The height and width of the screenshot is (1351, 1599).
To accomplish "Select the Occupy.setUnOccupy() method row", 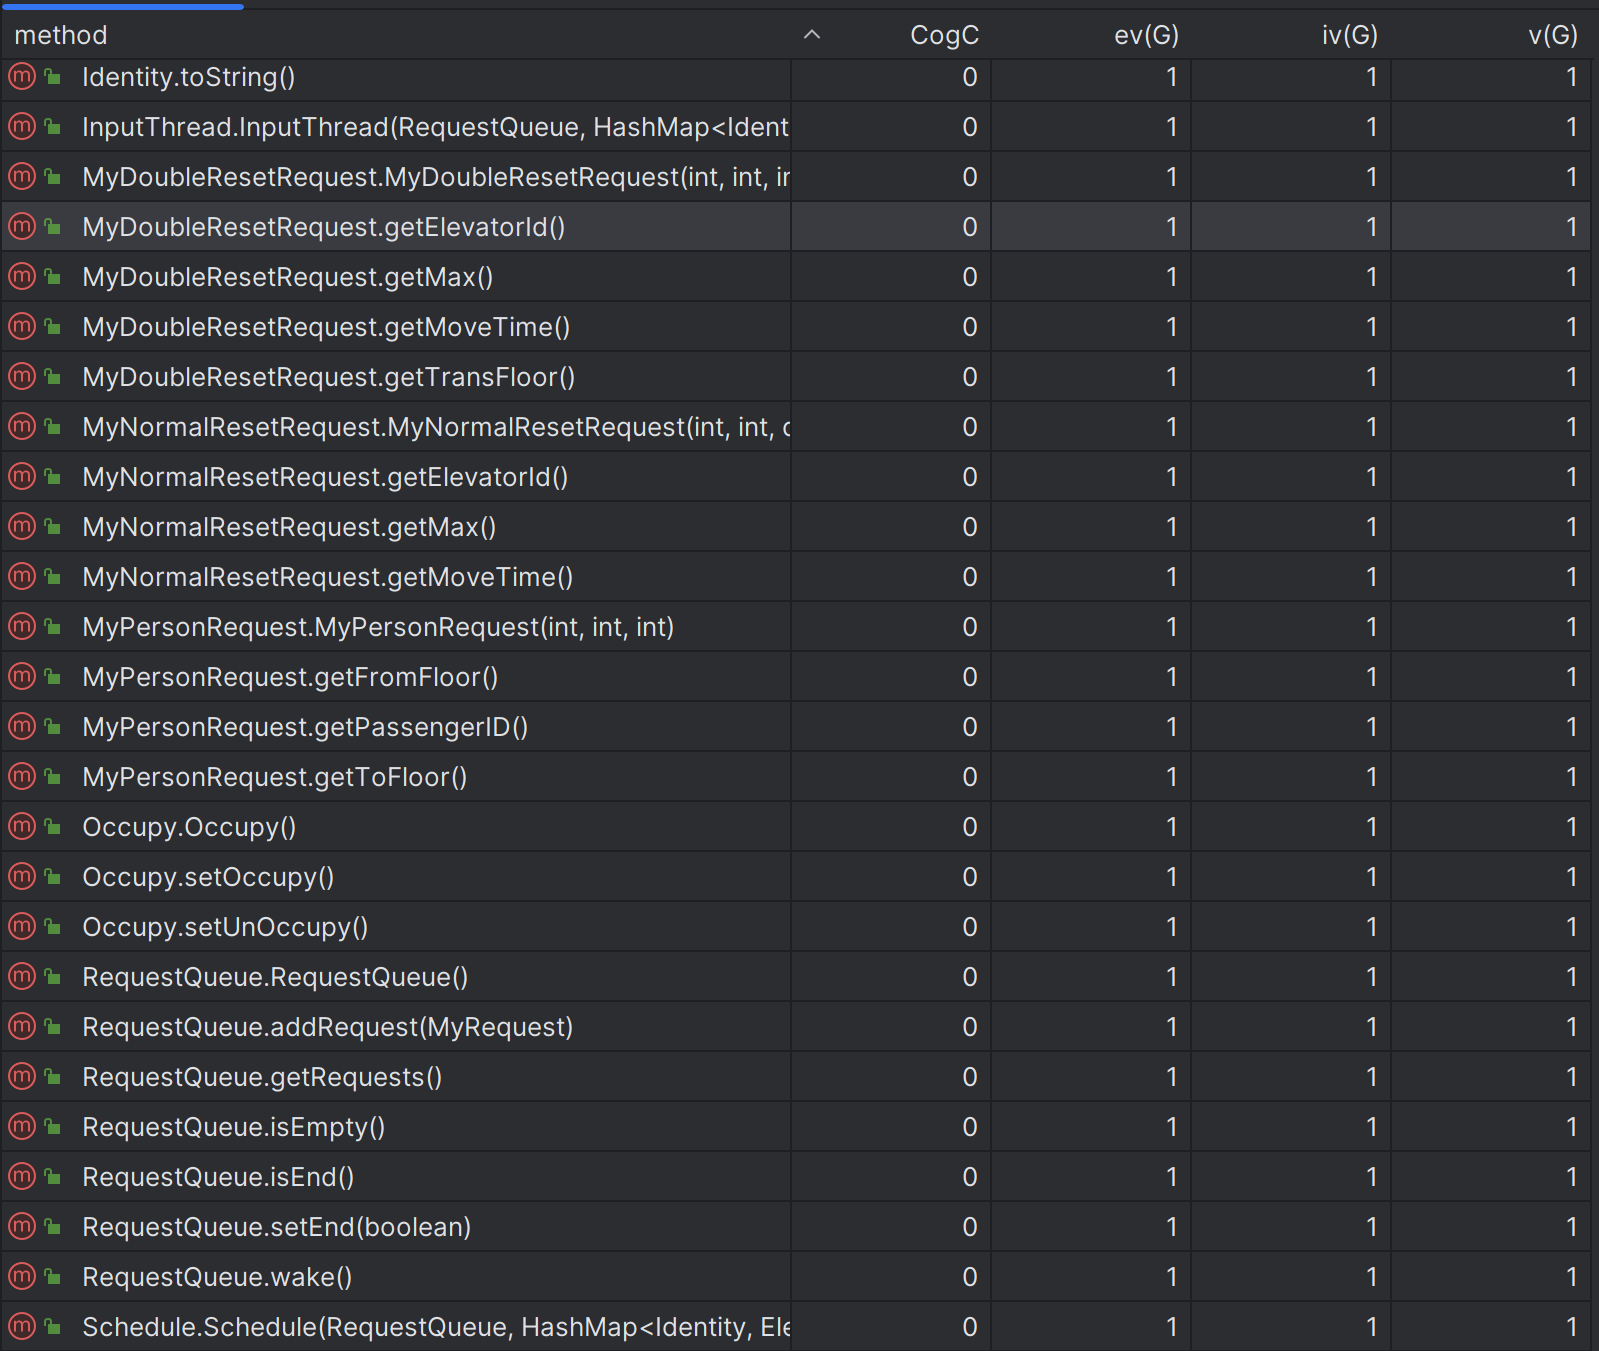I will point(225,927).
